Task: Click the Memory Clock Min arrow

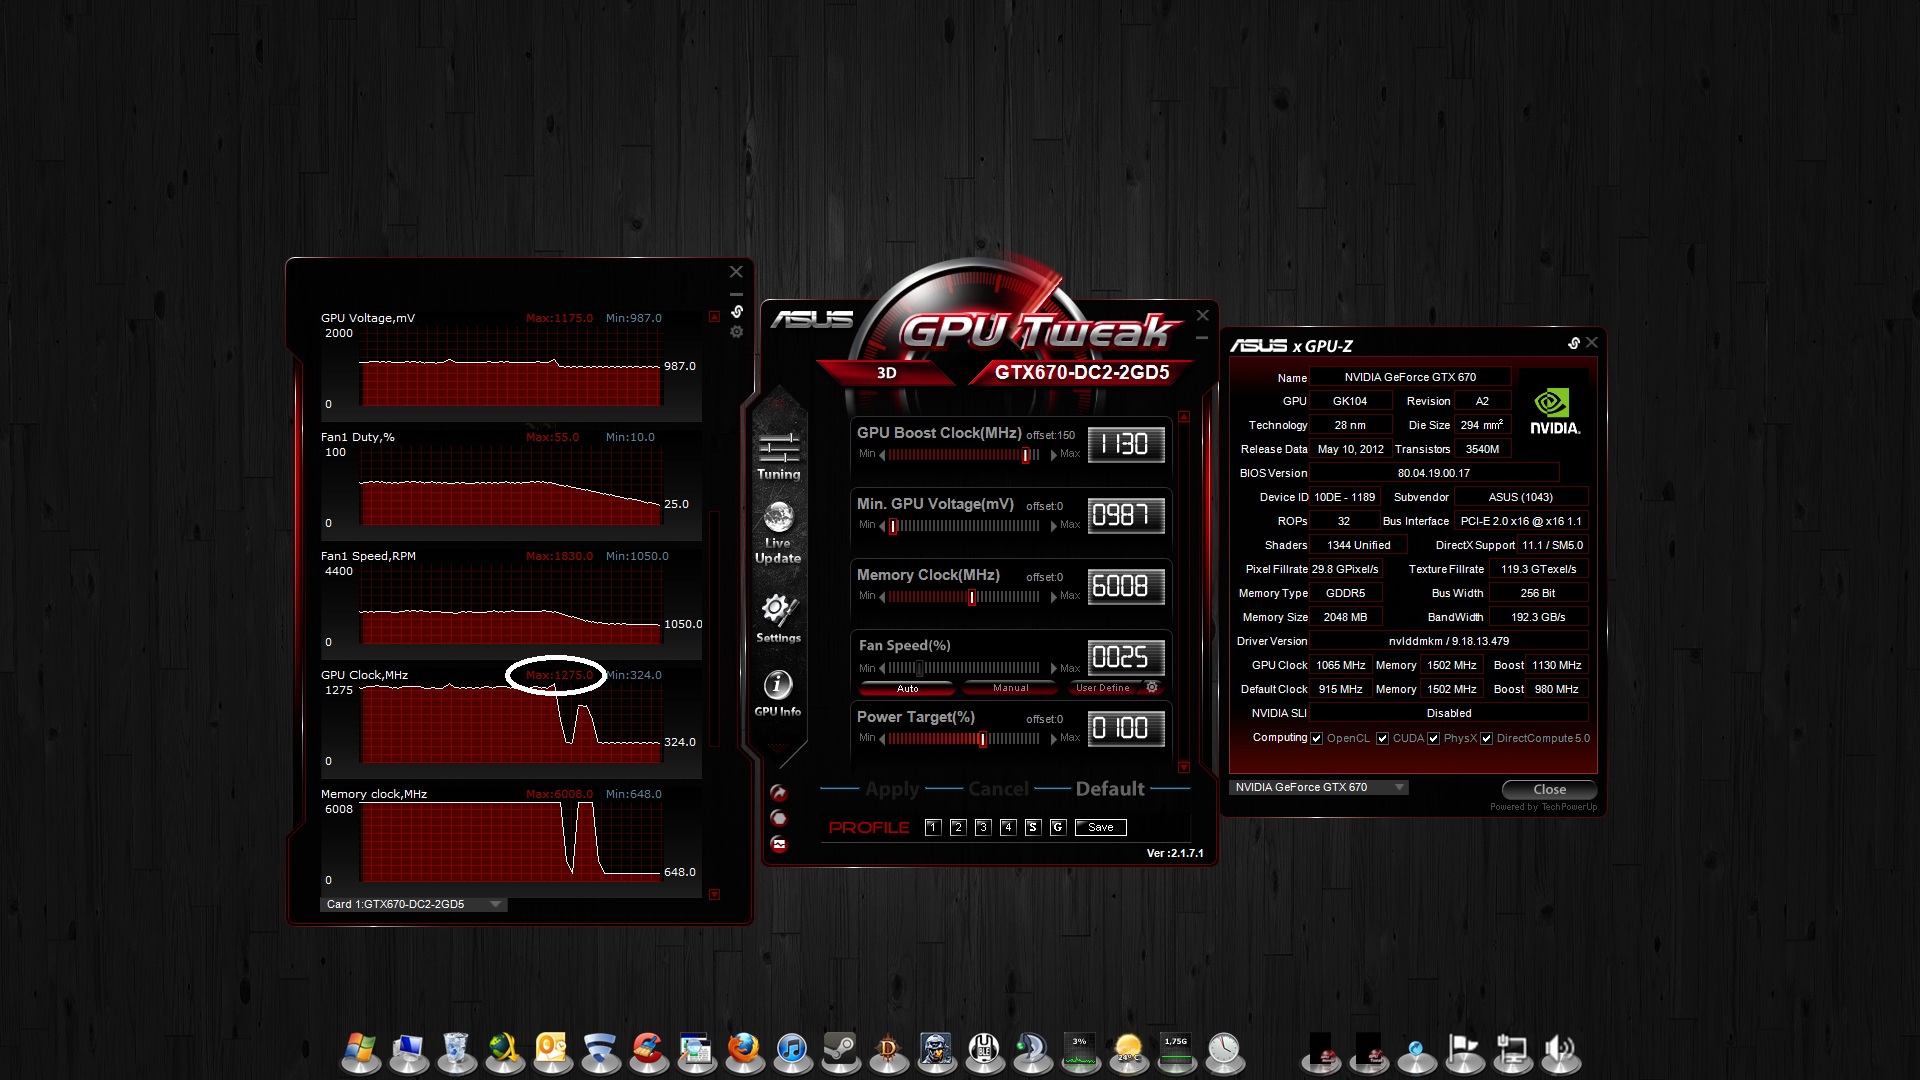Action: coord(882,597)
